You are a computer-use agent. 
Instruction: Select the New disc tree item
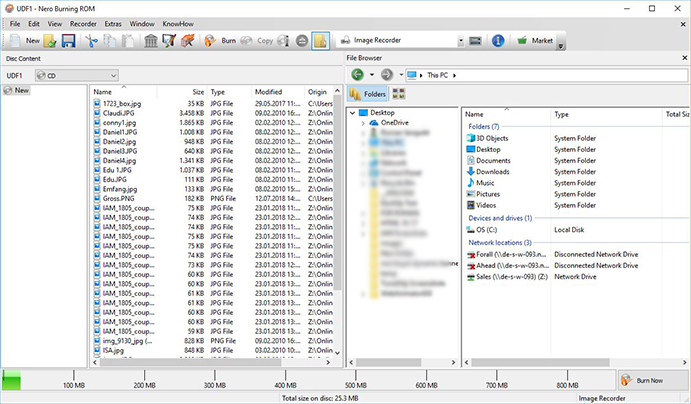pyautogui.click(x=17, y=90)
